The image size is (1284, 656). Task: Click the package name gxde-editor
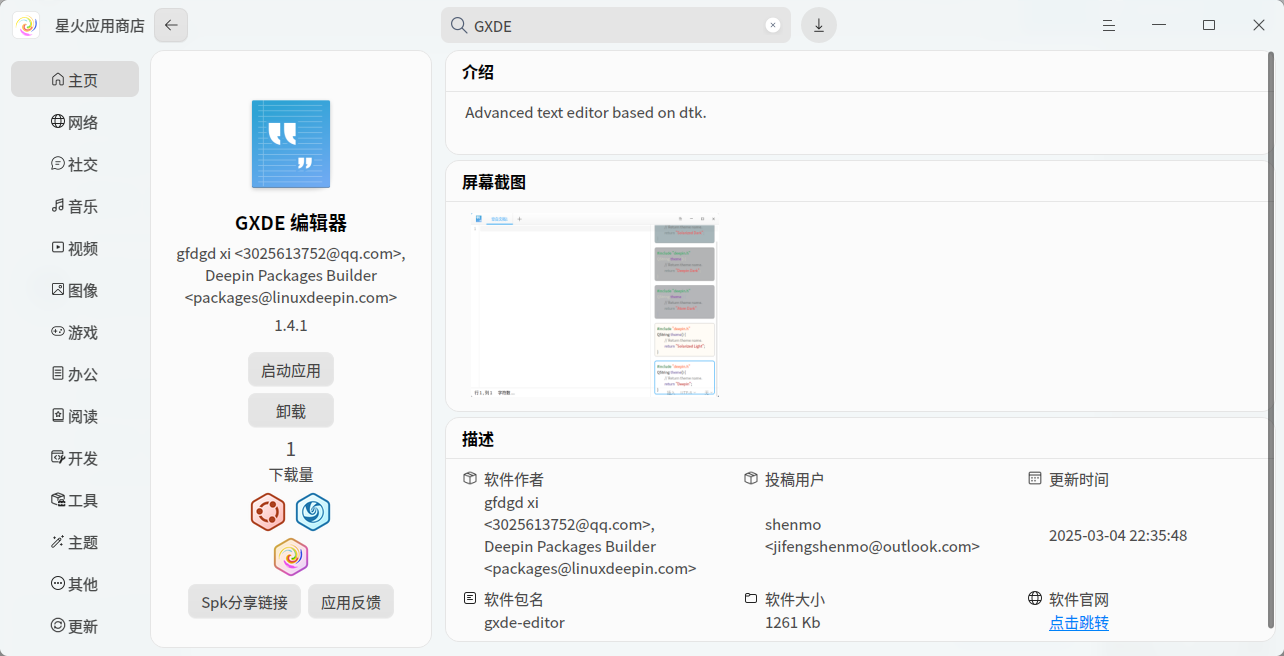coord(525,623)
